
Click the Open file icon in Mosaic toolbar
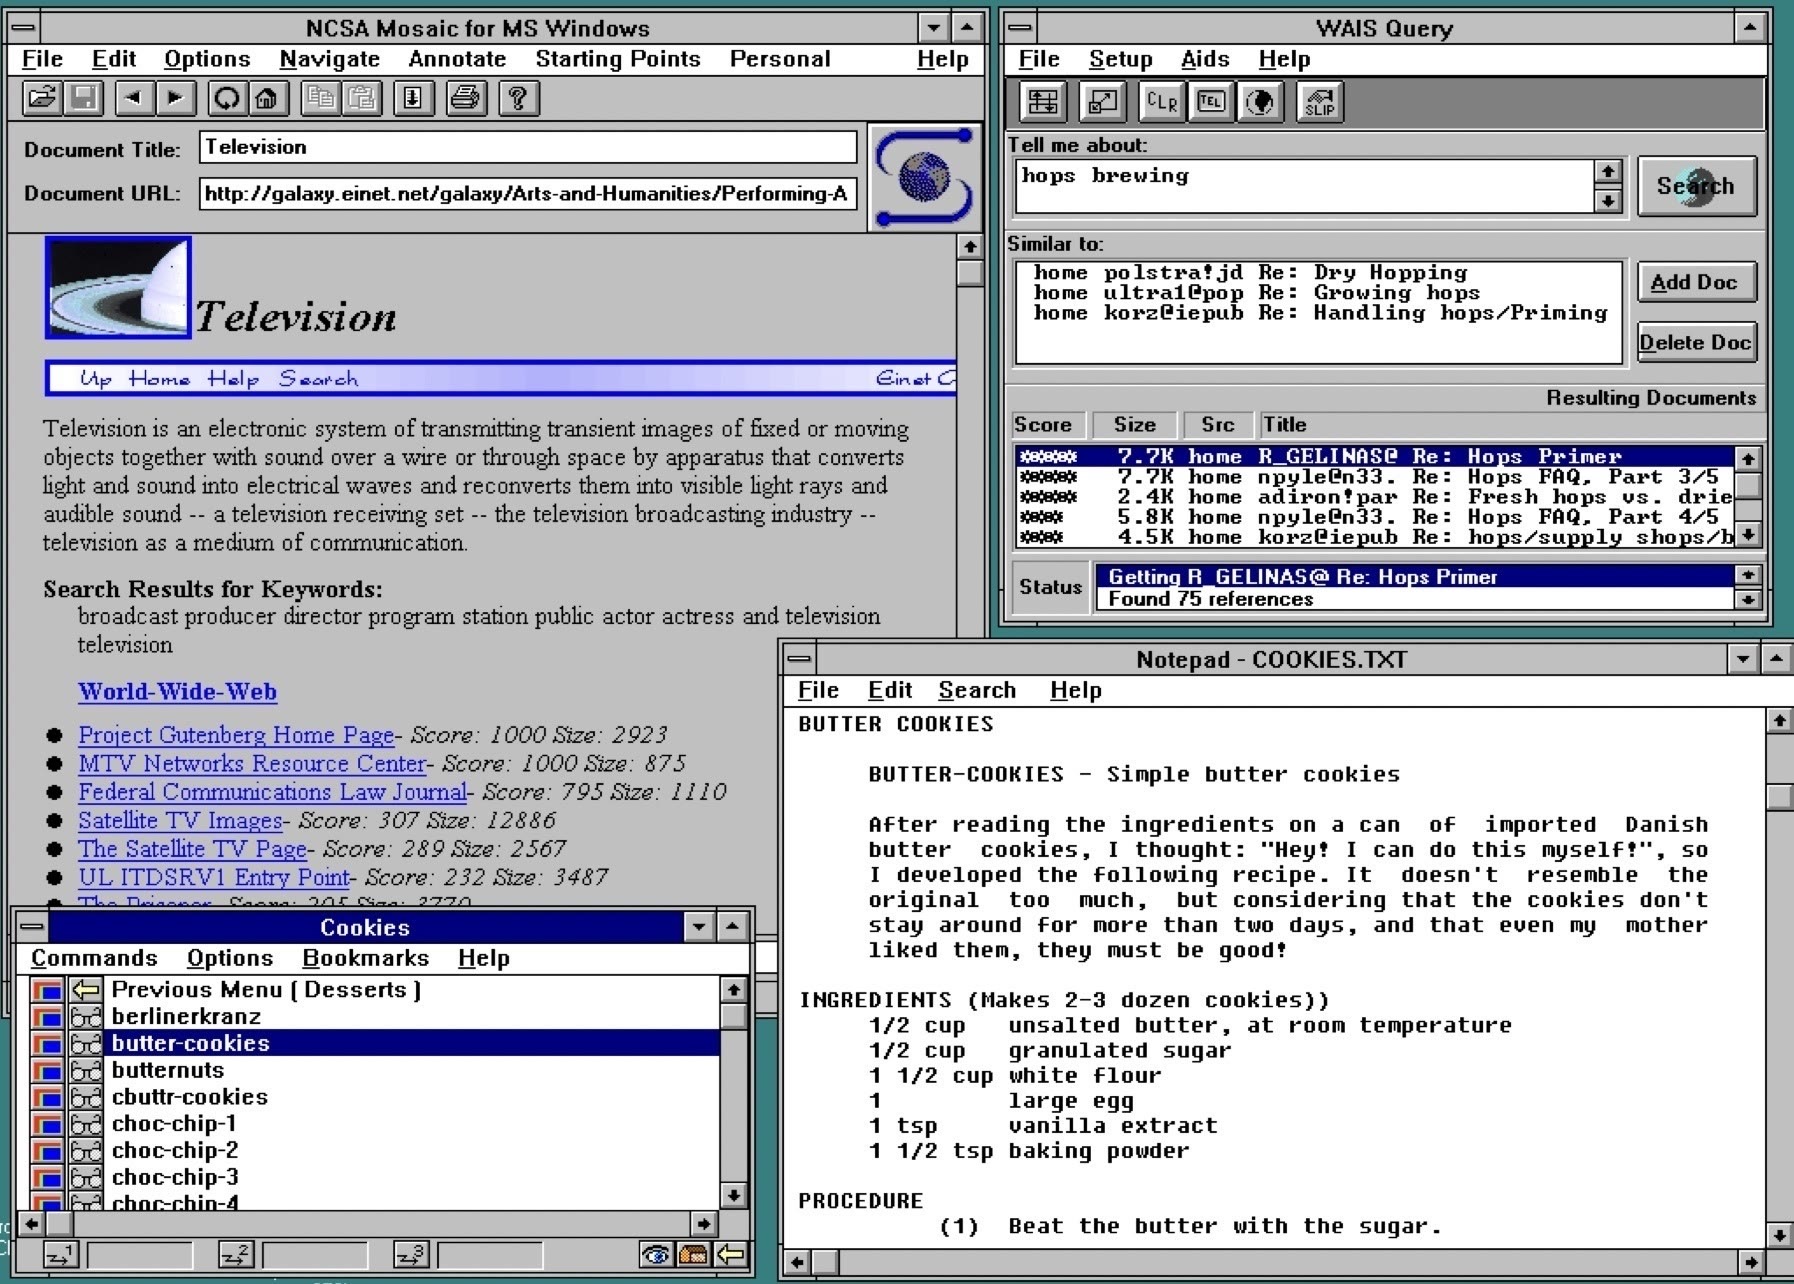pyautogui.click(x=42, y=98)
